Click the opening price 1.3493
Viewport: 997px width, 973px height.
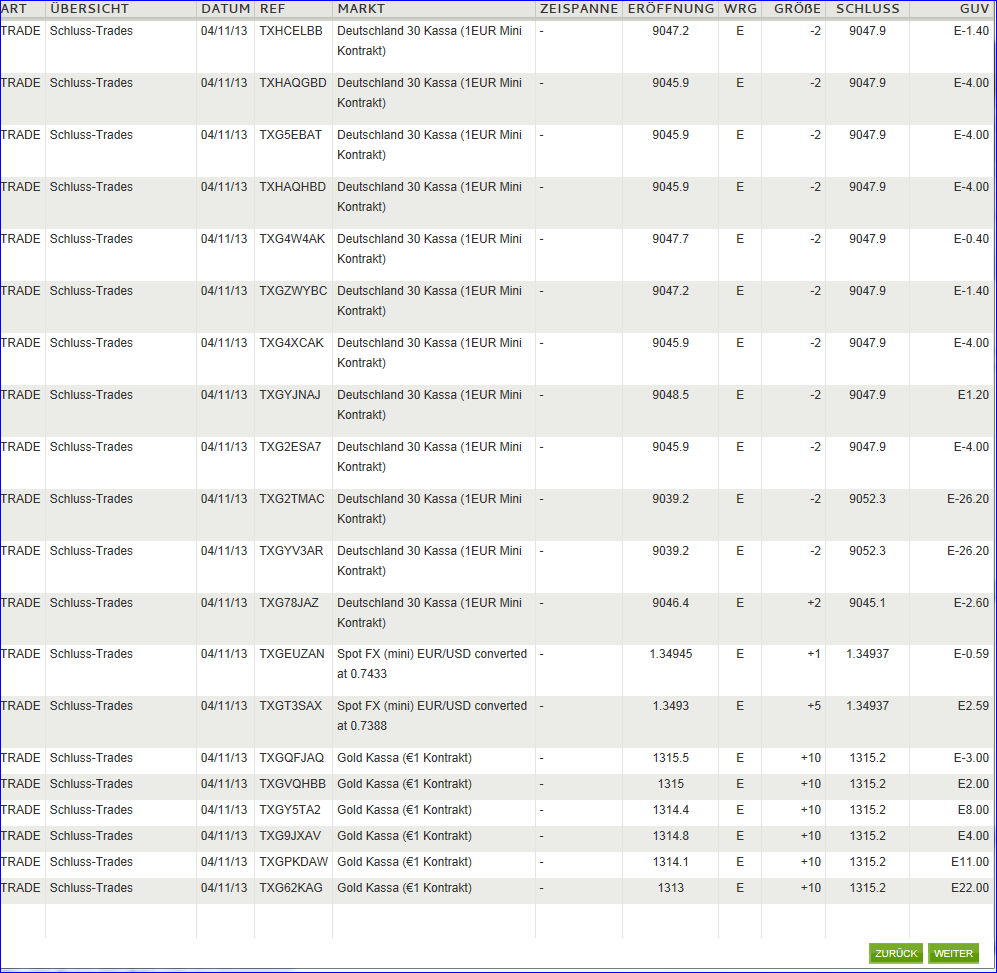(x=670, y=706)
